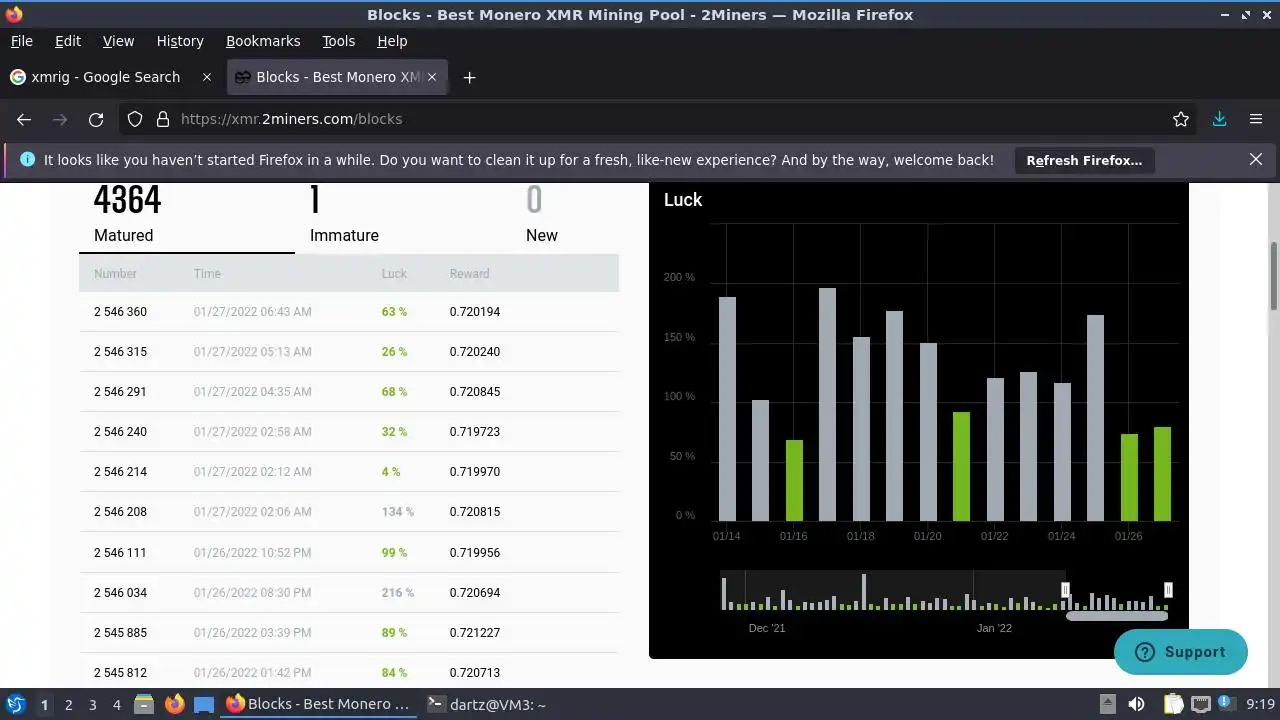Open the network connection tray icon
This screenshot has width=1280, height=720.
[1201, 704]
